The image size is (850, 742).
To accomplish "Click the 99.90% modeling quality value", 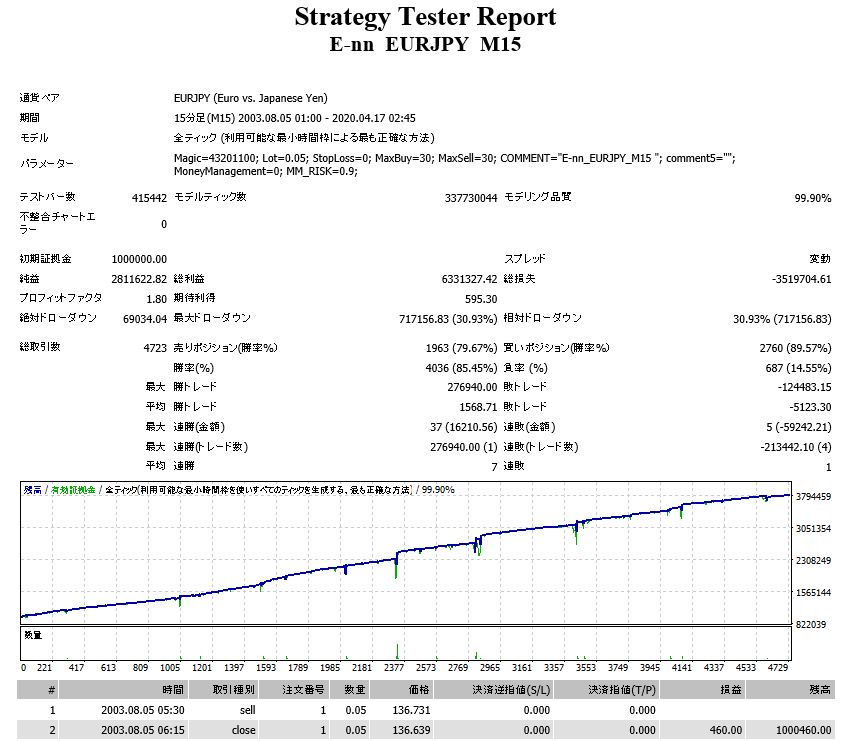I will point(813,198).
